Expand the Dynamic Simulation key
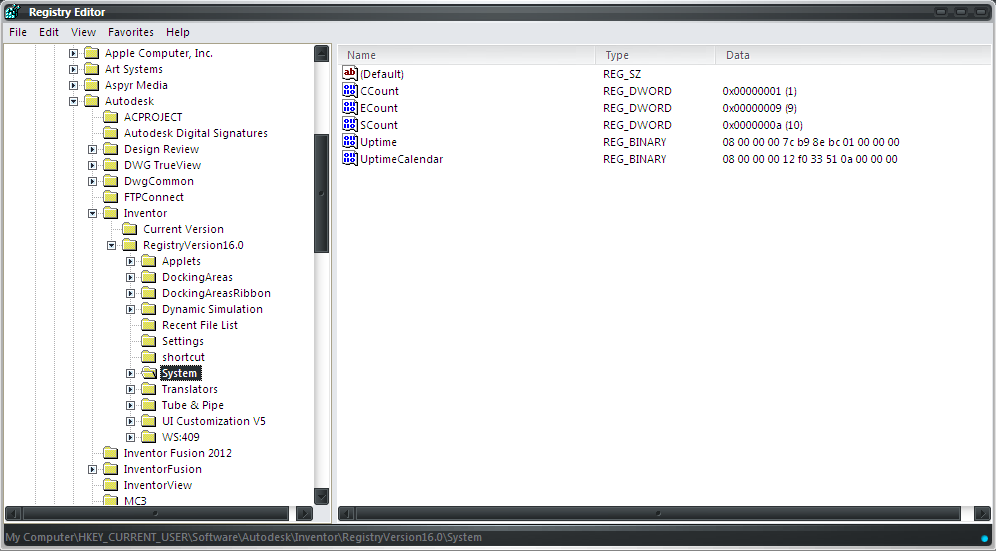Viewport: 996px width, 551px height. (x=131, y=310)
